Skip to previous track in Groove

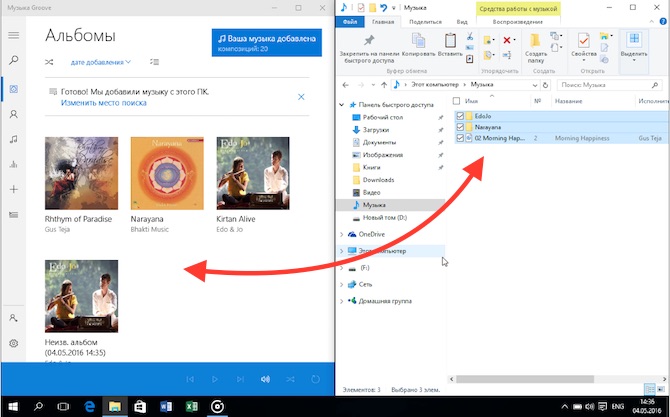(190, 379)
